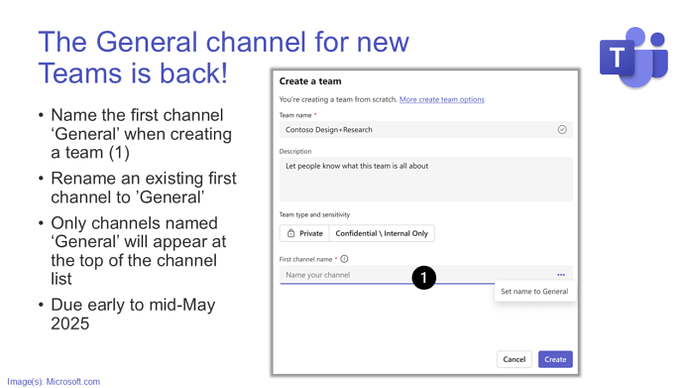
Task: Open the Private team type selector
Action: 305,233
